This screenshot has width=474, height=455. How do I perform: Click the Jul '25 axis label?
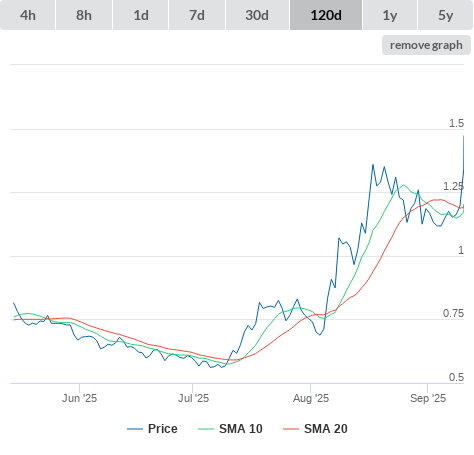(193, 398)
